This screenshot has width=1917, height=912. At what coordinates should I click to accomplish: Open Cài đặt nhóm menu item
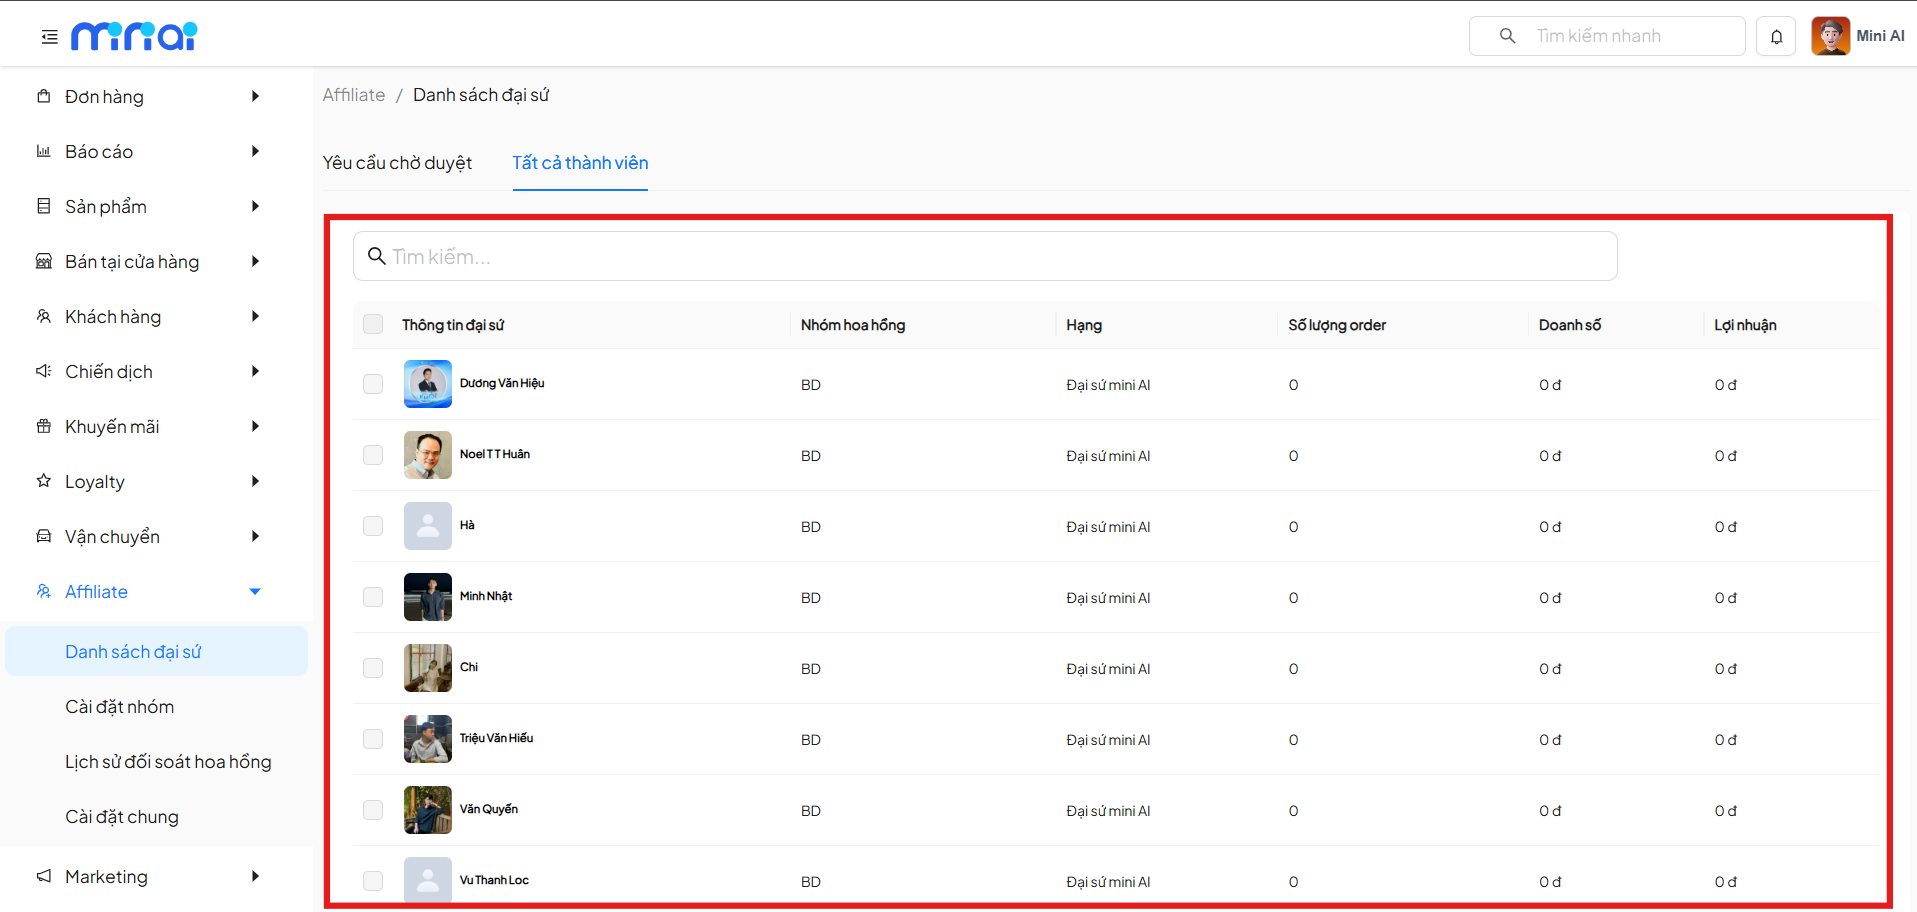(x=119, y=707)
